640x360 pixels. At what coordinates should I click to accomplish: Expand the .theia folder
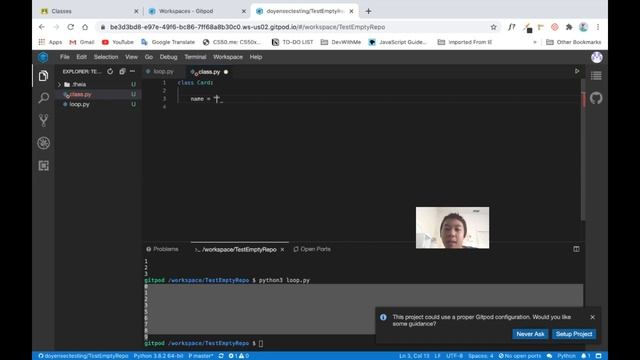(79, 84)
